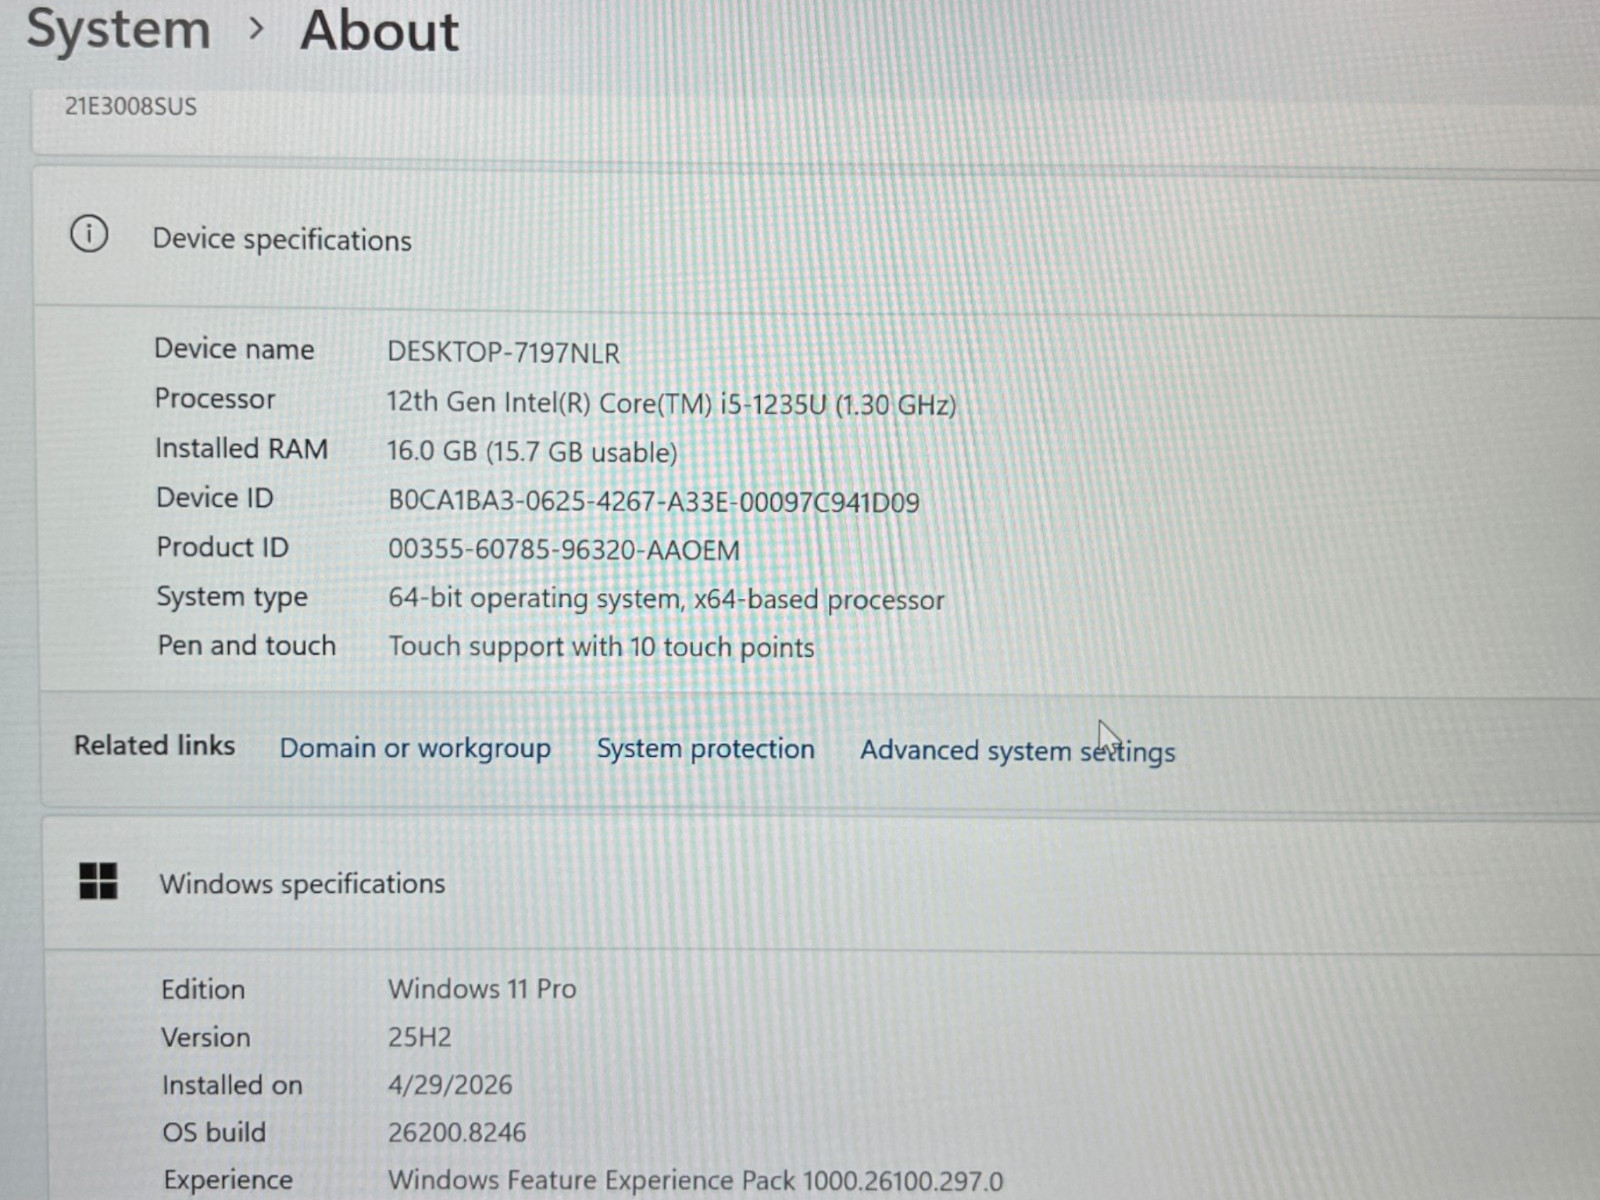The height and width of the screenshot is (1200, 1600).
Task: Select the 16.0 GB installed RAM value
Action: click(x=532, y=451)
